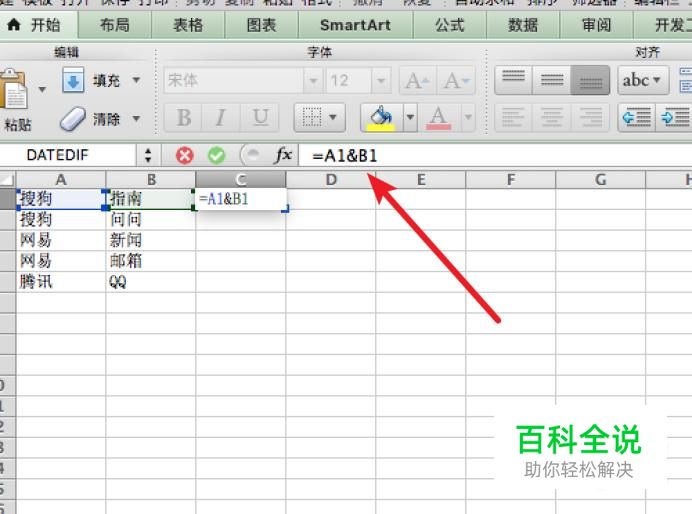692x514 pixels.
Task: Click cell C1 with =A1&B1
Action: click(x=241, y=199)
